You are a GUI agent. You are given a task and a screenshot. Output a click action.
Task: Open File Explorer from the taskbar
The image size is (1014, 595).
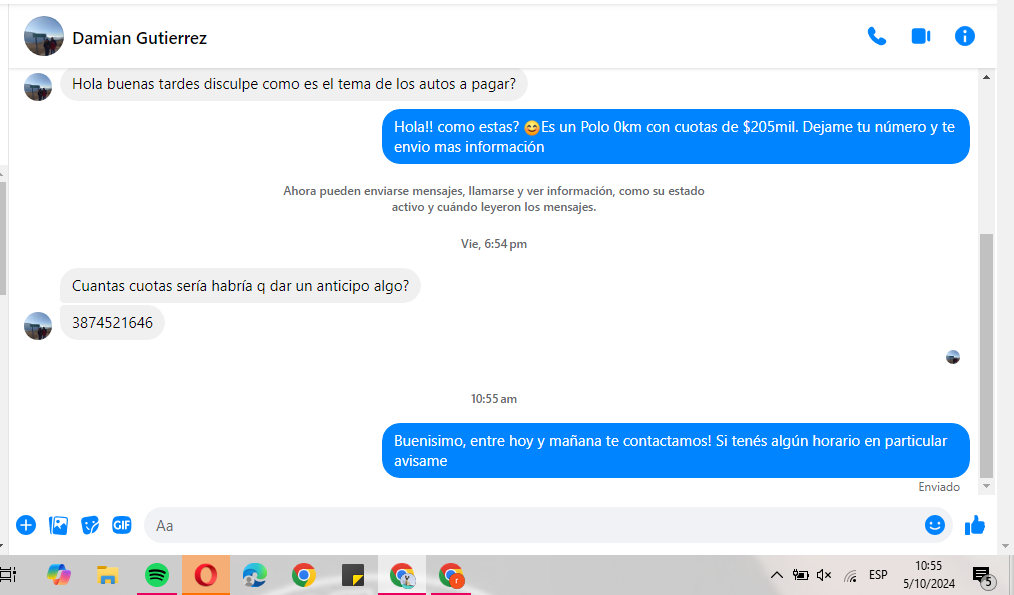click(x=107, y=575)
